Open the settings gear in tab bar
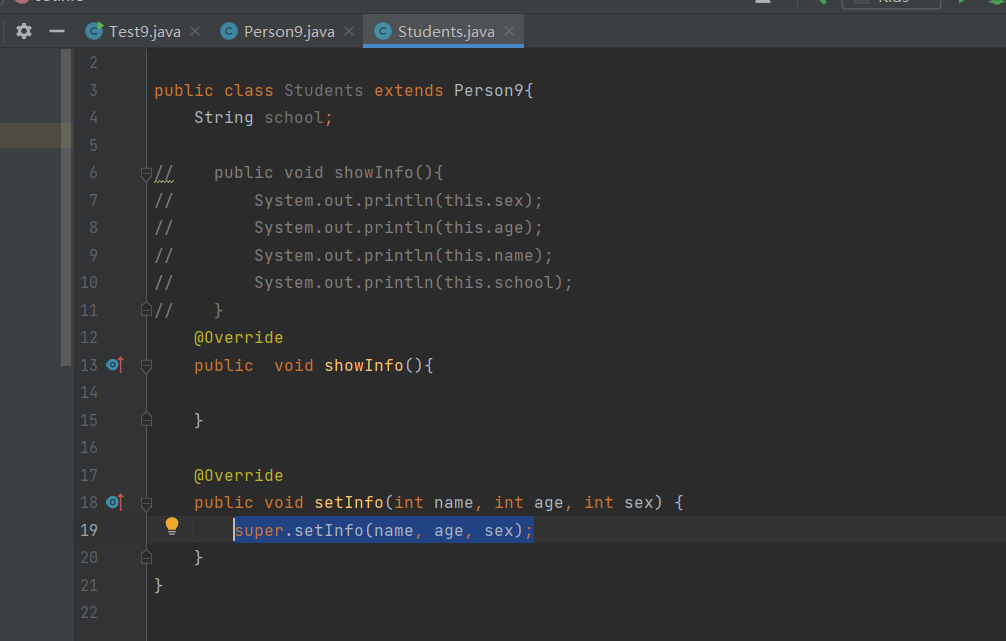This screenshot has height=641, width=1006. point(24,31)
